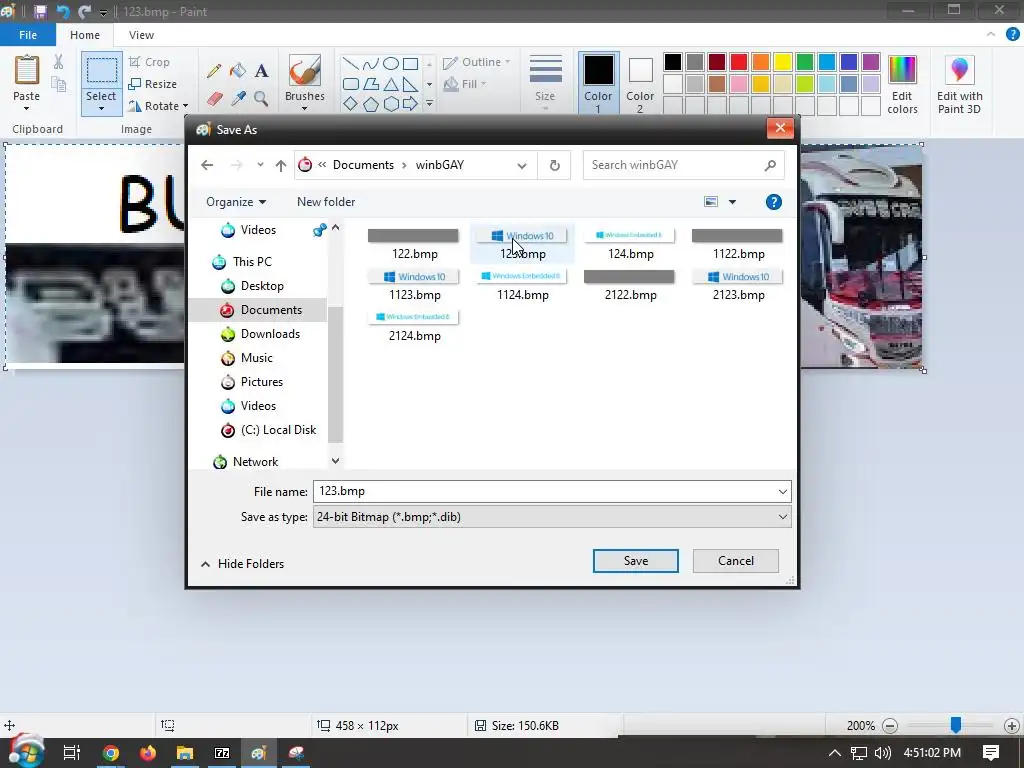Open the File name history dropdown
1024x768 pixels.
coord(782,492)
